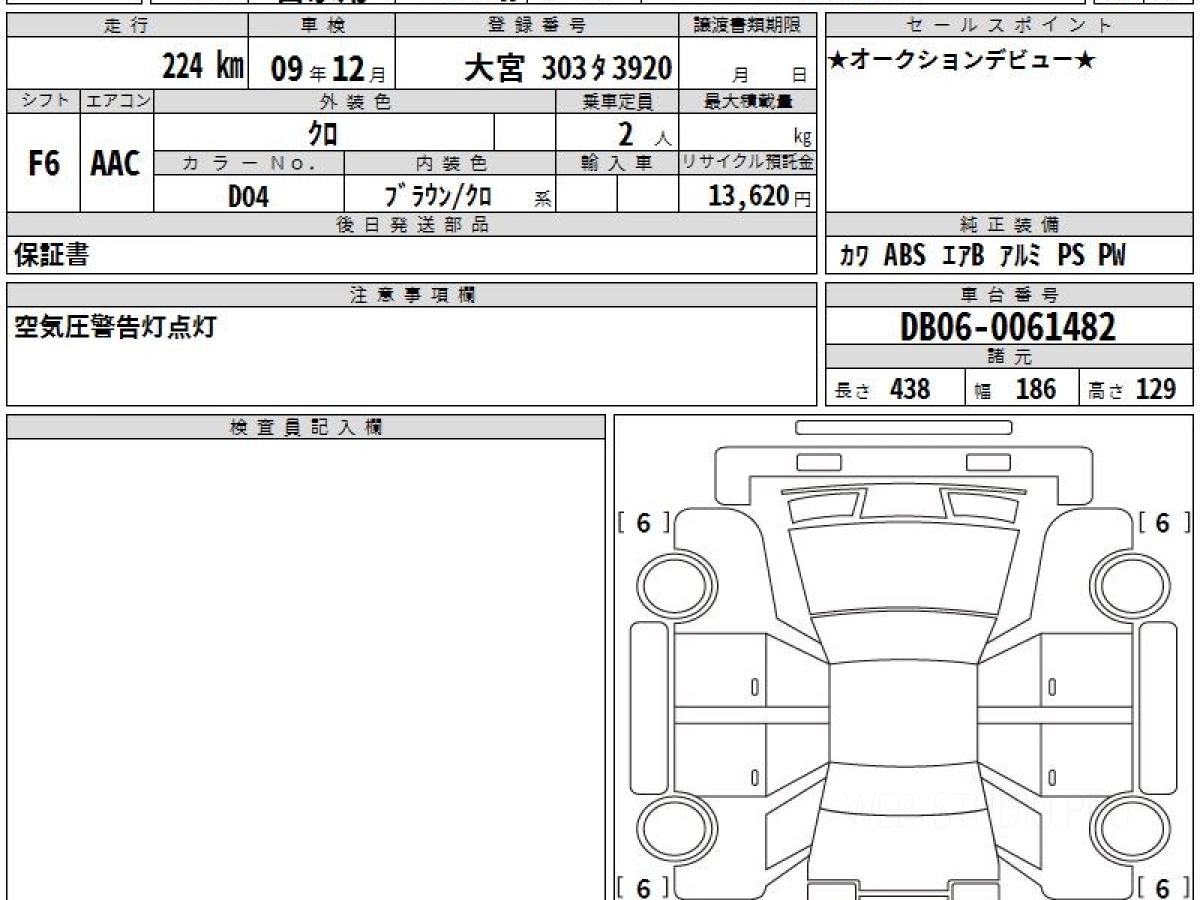Click the 保証書 entry

51,255
